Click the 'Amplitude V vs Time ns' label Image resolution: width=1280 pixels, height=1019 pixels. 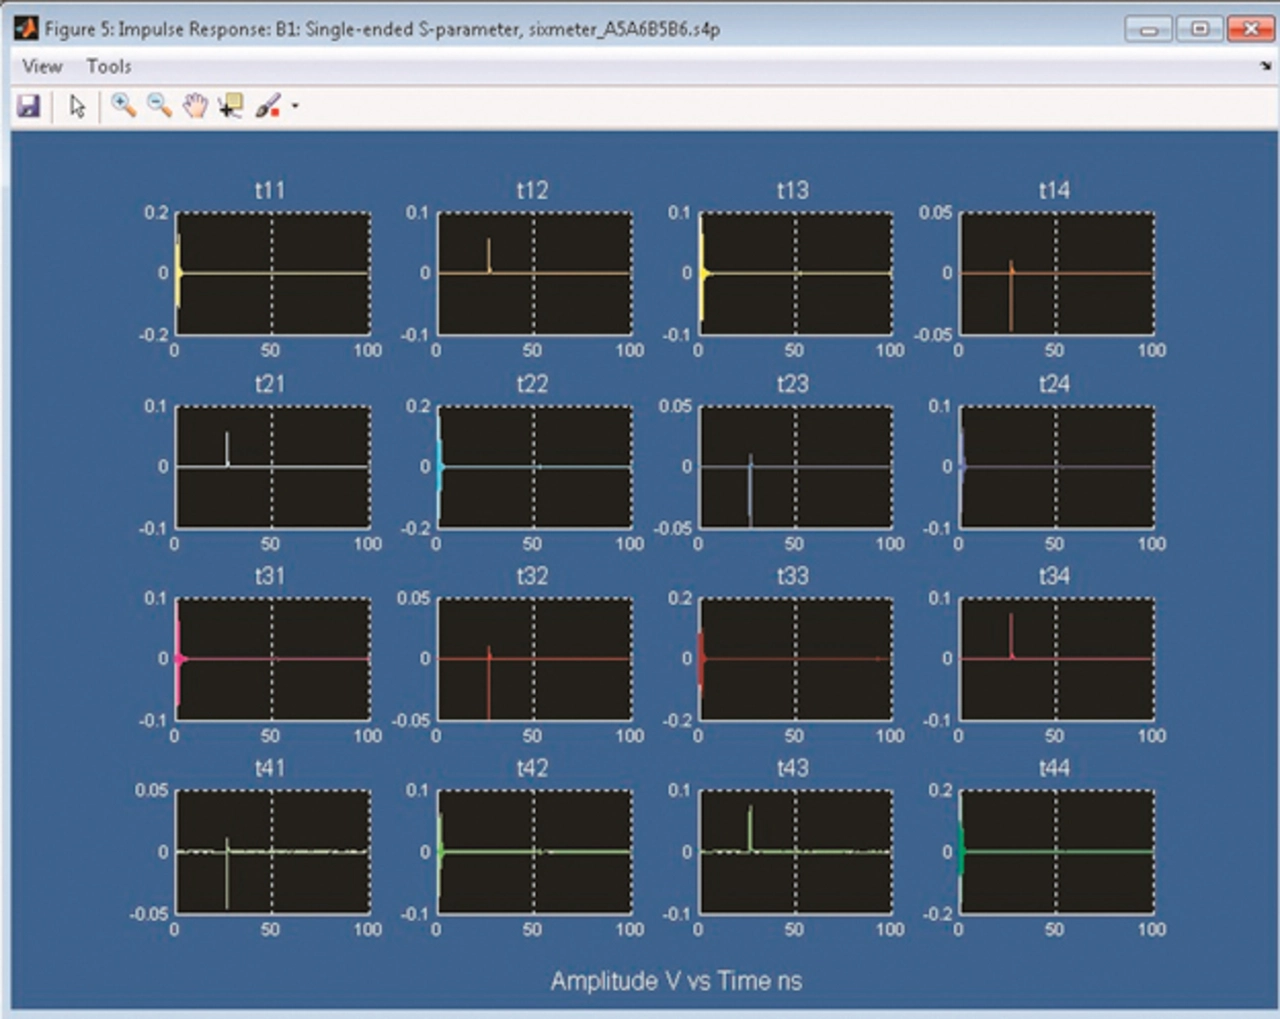click(x=676, y=981)
